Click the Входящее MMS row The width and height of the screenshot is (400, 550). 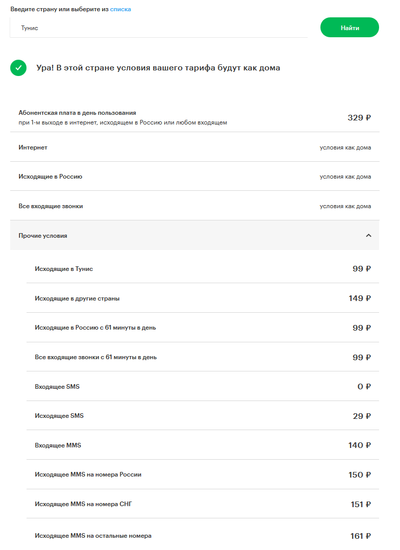tap(203, 445)
